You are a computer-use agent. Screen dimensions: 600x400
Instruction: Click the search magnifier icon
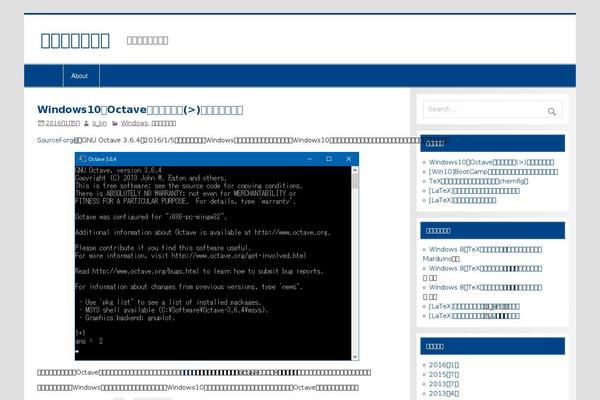tap(551, 111)
